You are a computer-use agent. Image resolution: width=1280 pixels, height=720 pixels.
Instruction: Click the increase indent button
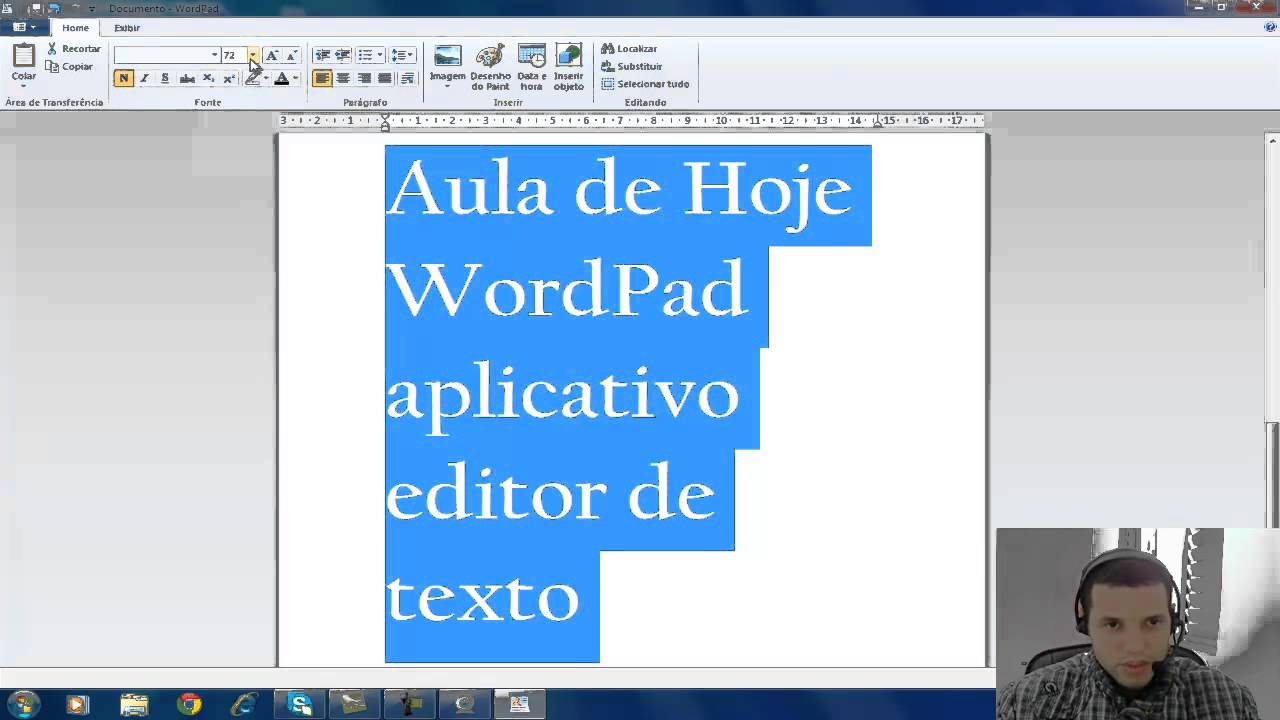coord(343,55)
